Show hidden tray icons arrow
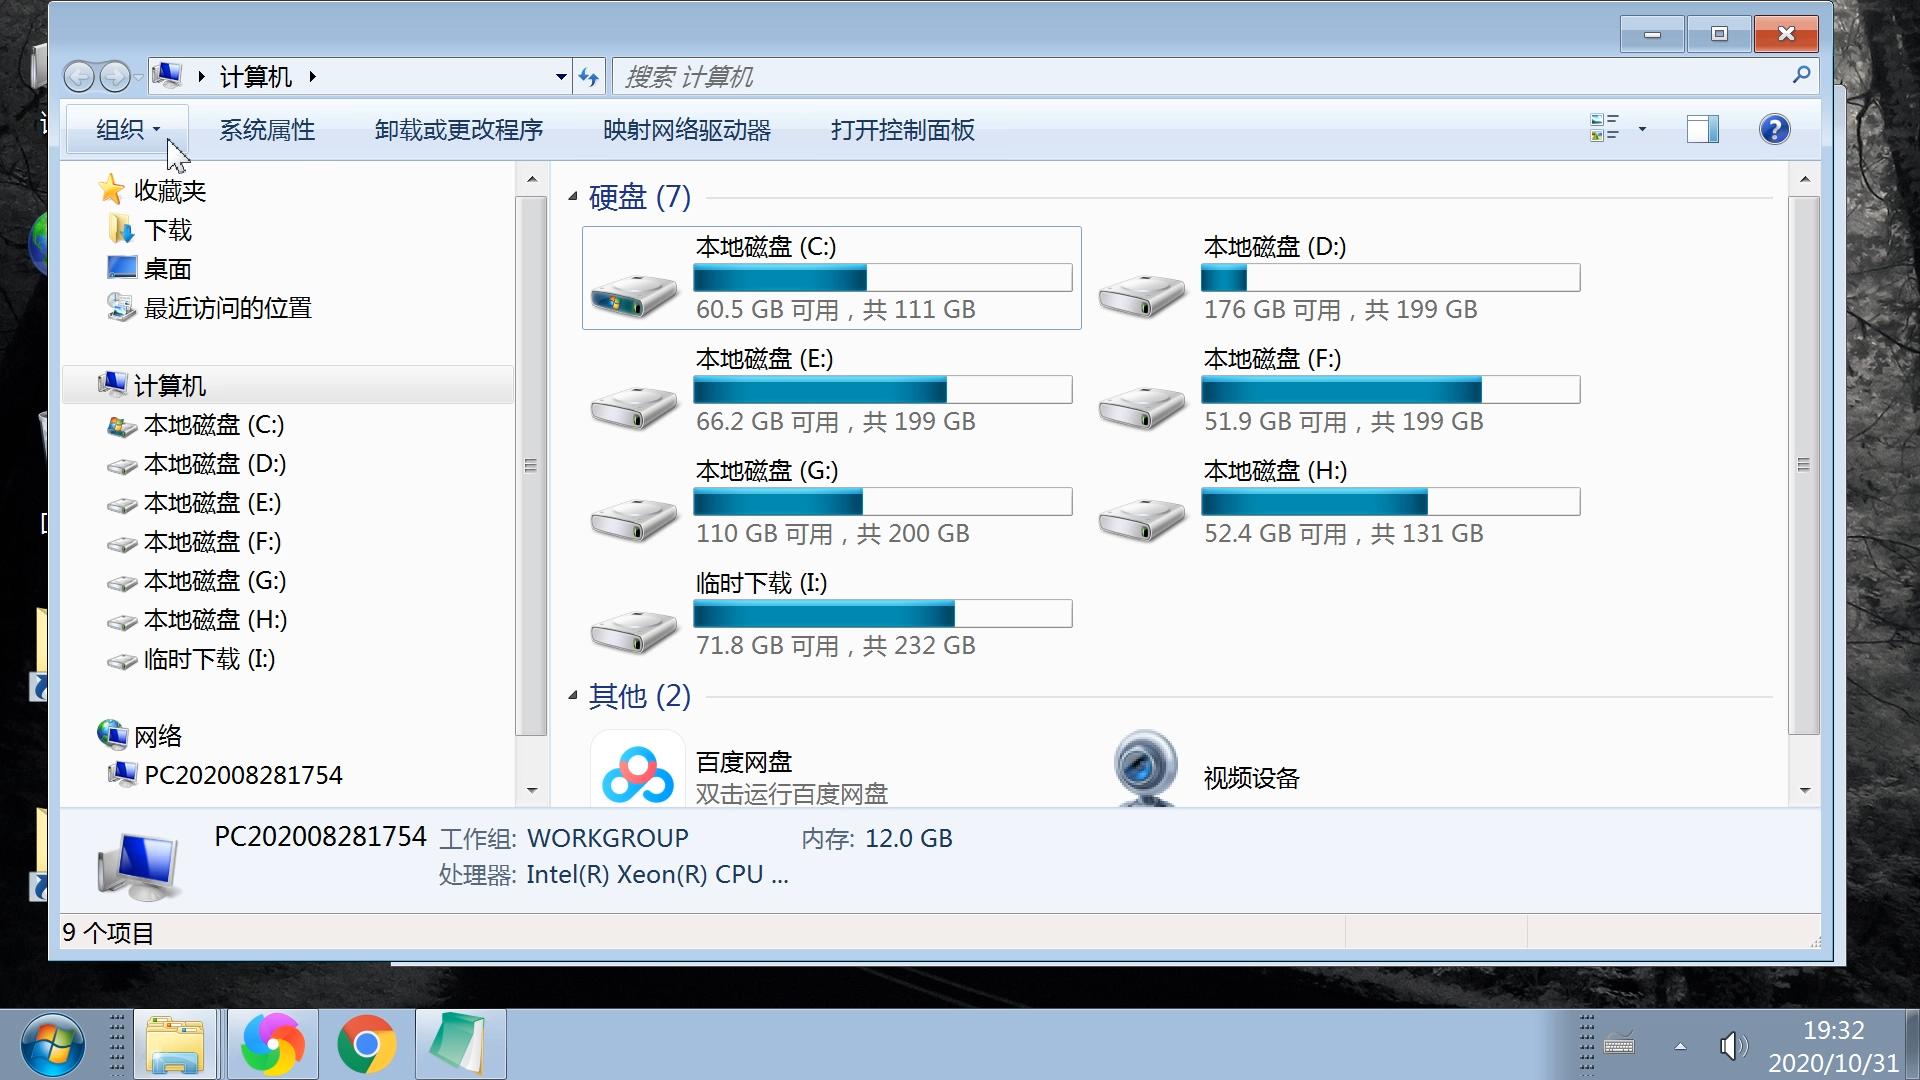Viewport: 1920px width, 1080px height. click(x=1680, y=1046)
